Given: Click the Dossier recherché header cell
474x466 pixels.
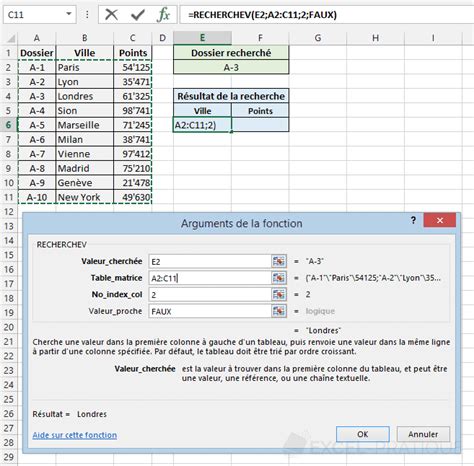Looking at the screenshot, I should [231, 53].
